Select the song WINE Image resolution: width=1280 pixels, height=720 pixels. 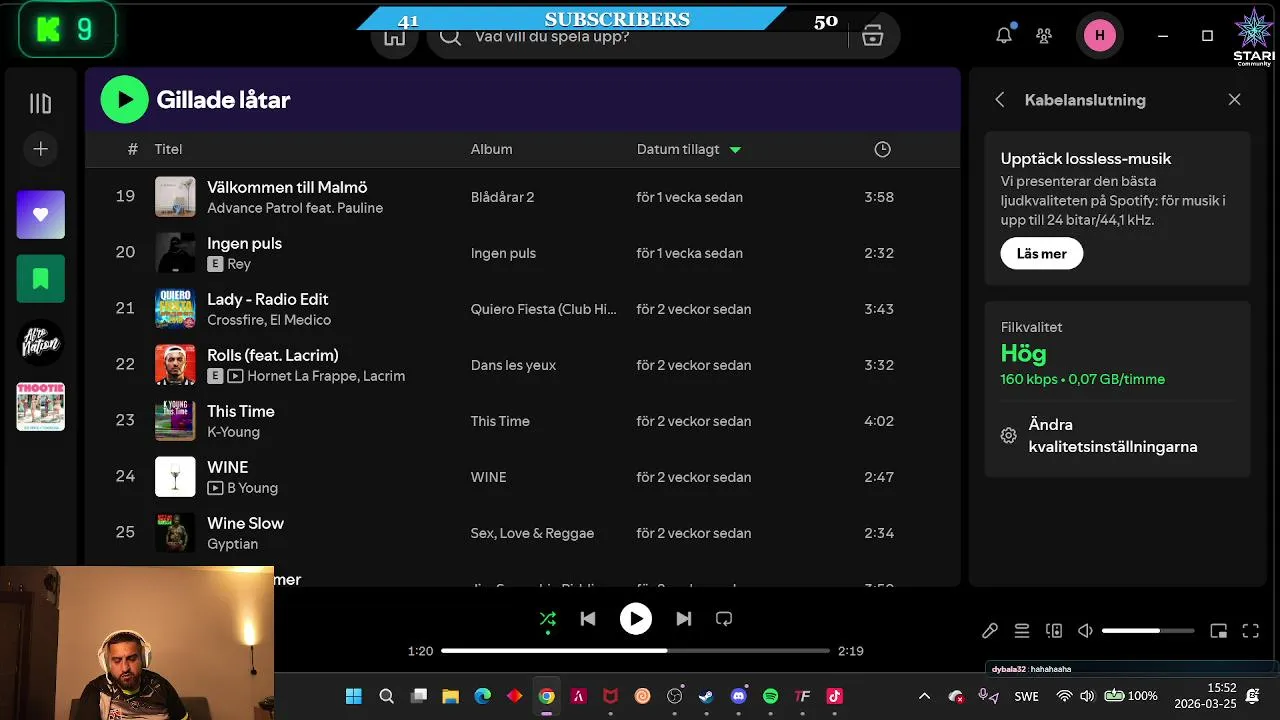(x=227, y=467)
